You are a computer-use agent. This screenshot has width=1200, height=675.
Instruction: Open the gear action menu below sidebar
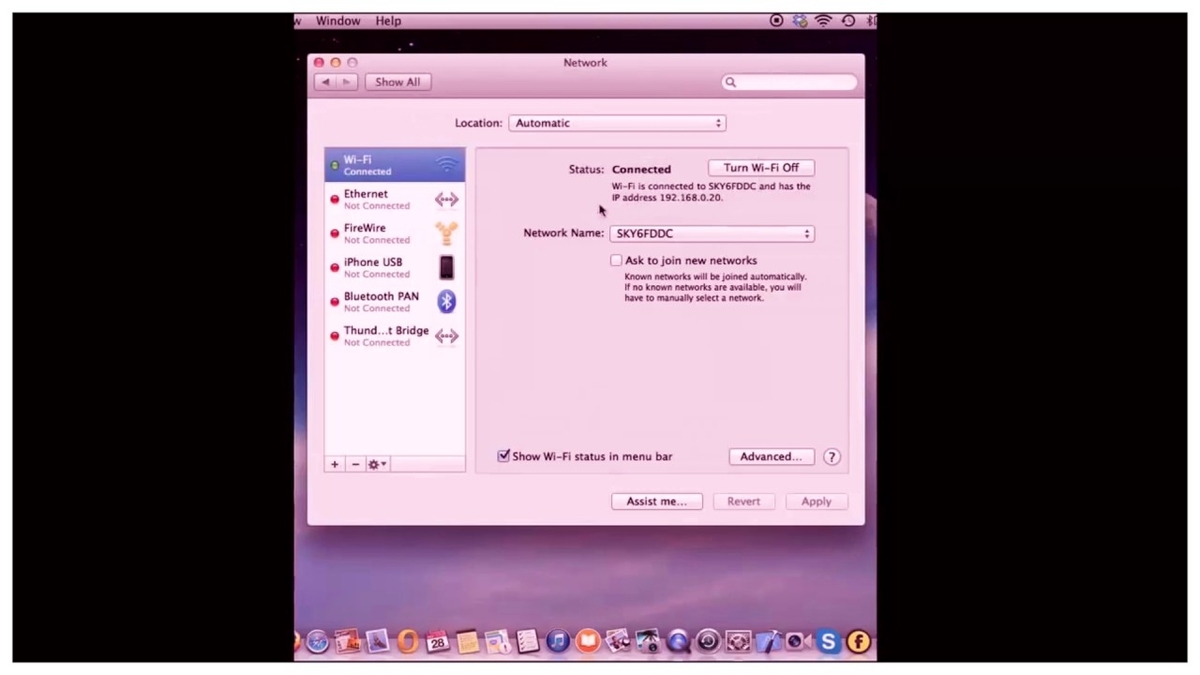(x=376, y=464)
